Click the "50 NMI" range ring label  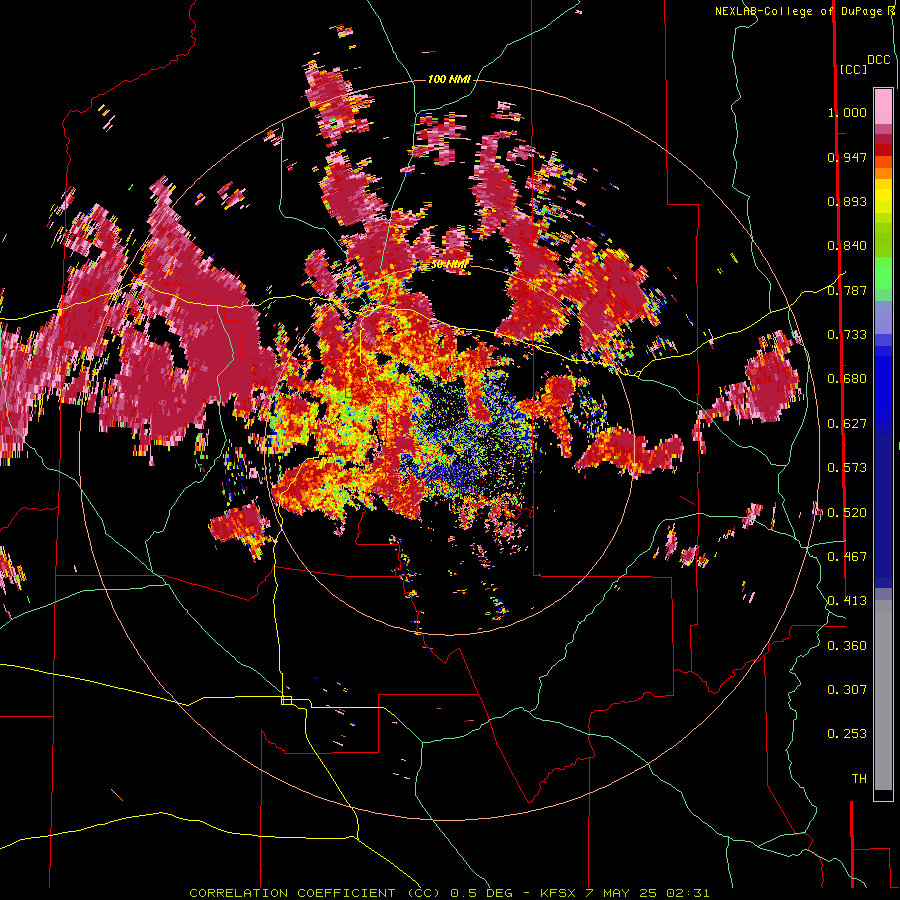click(449, 265)
